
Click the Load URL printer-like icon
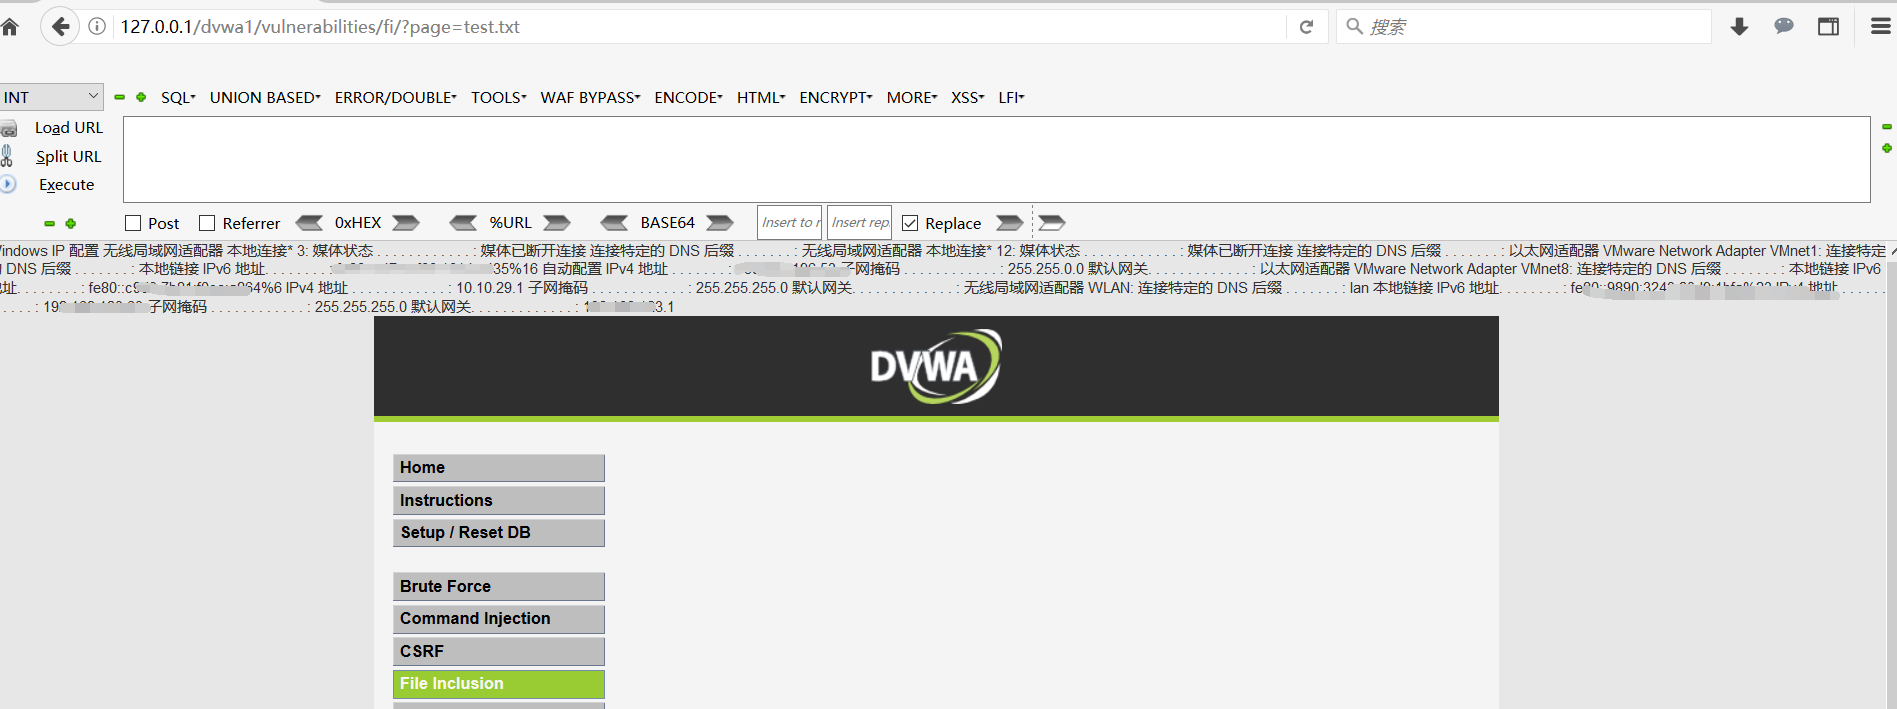[x=8, y=128]
